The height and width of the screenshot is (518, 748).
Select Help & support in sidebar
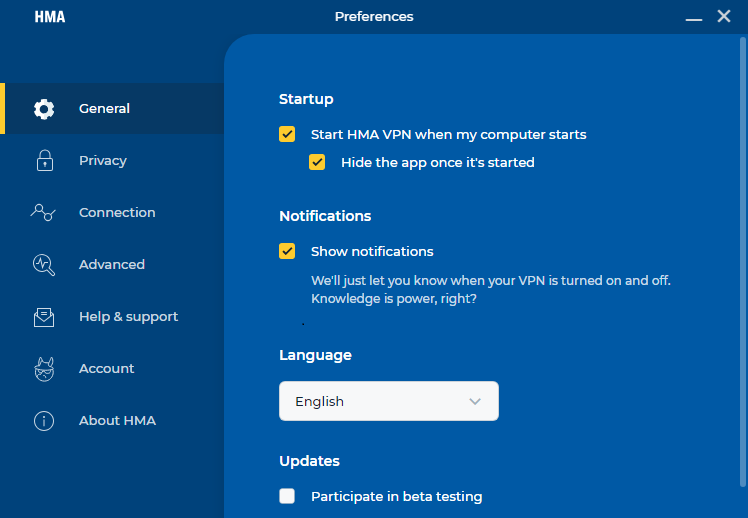[112, 316]
